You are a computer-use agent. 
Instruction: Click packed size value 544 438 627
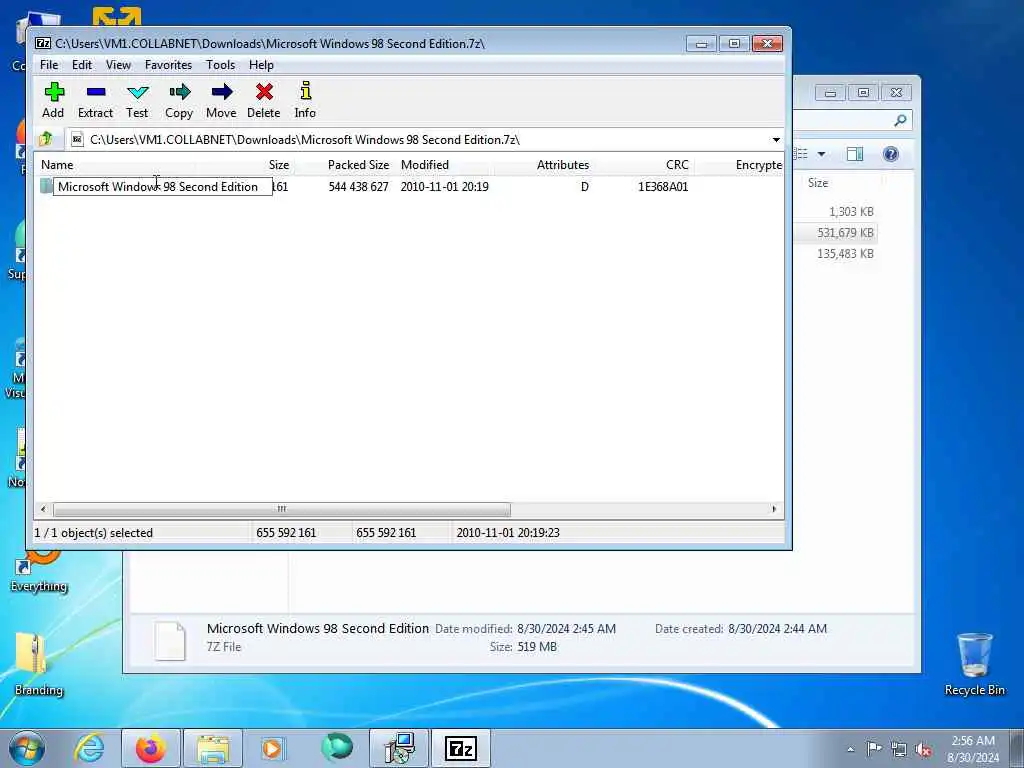[359, 187]
